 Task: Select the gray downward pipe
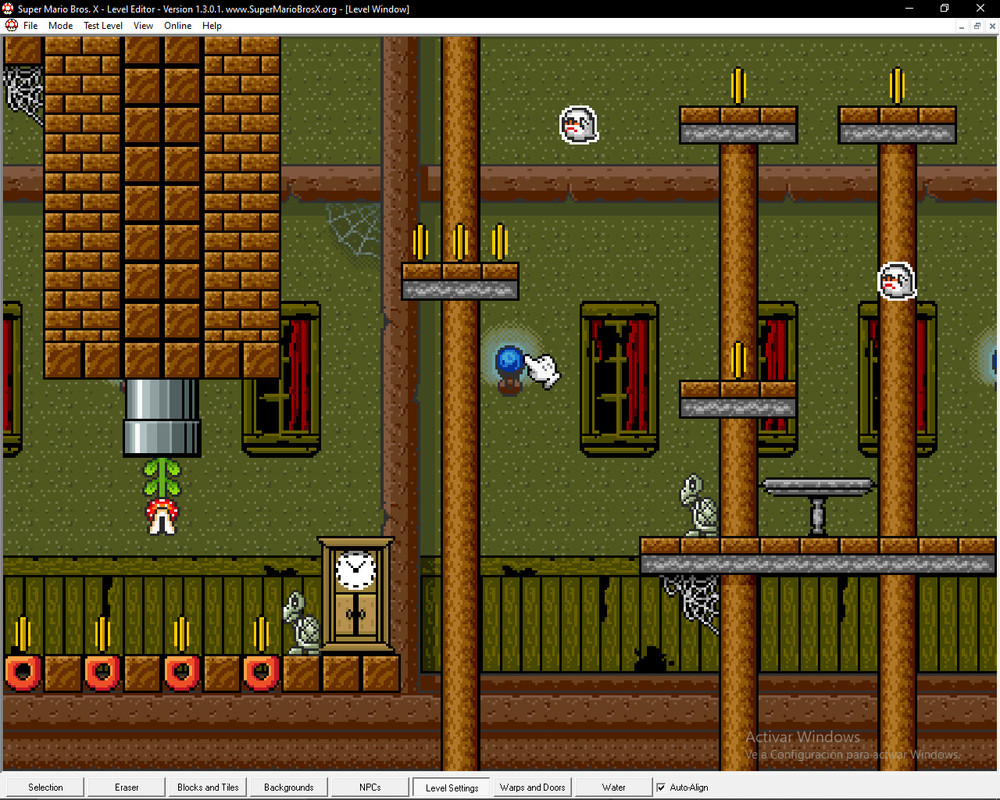coord(162,417)
